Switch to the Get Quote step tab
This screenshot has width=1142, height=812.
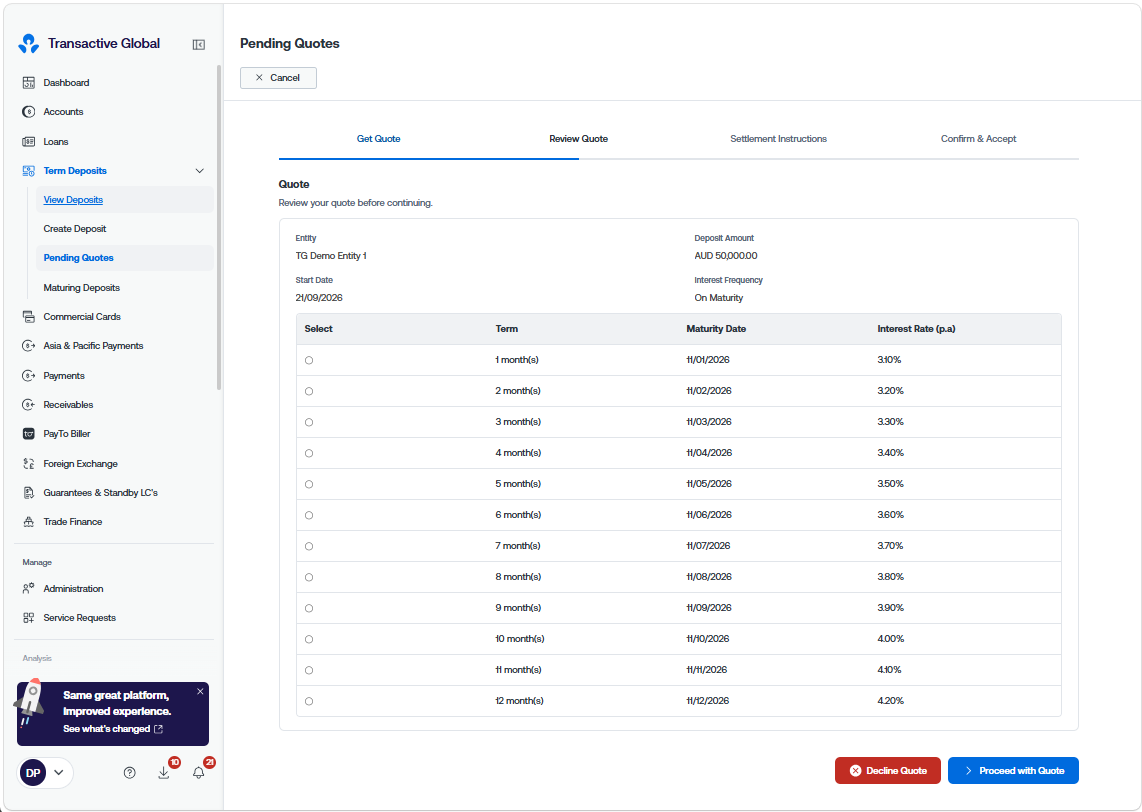coord(379,139)
